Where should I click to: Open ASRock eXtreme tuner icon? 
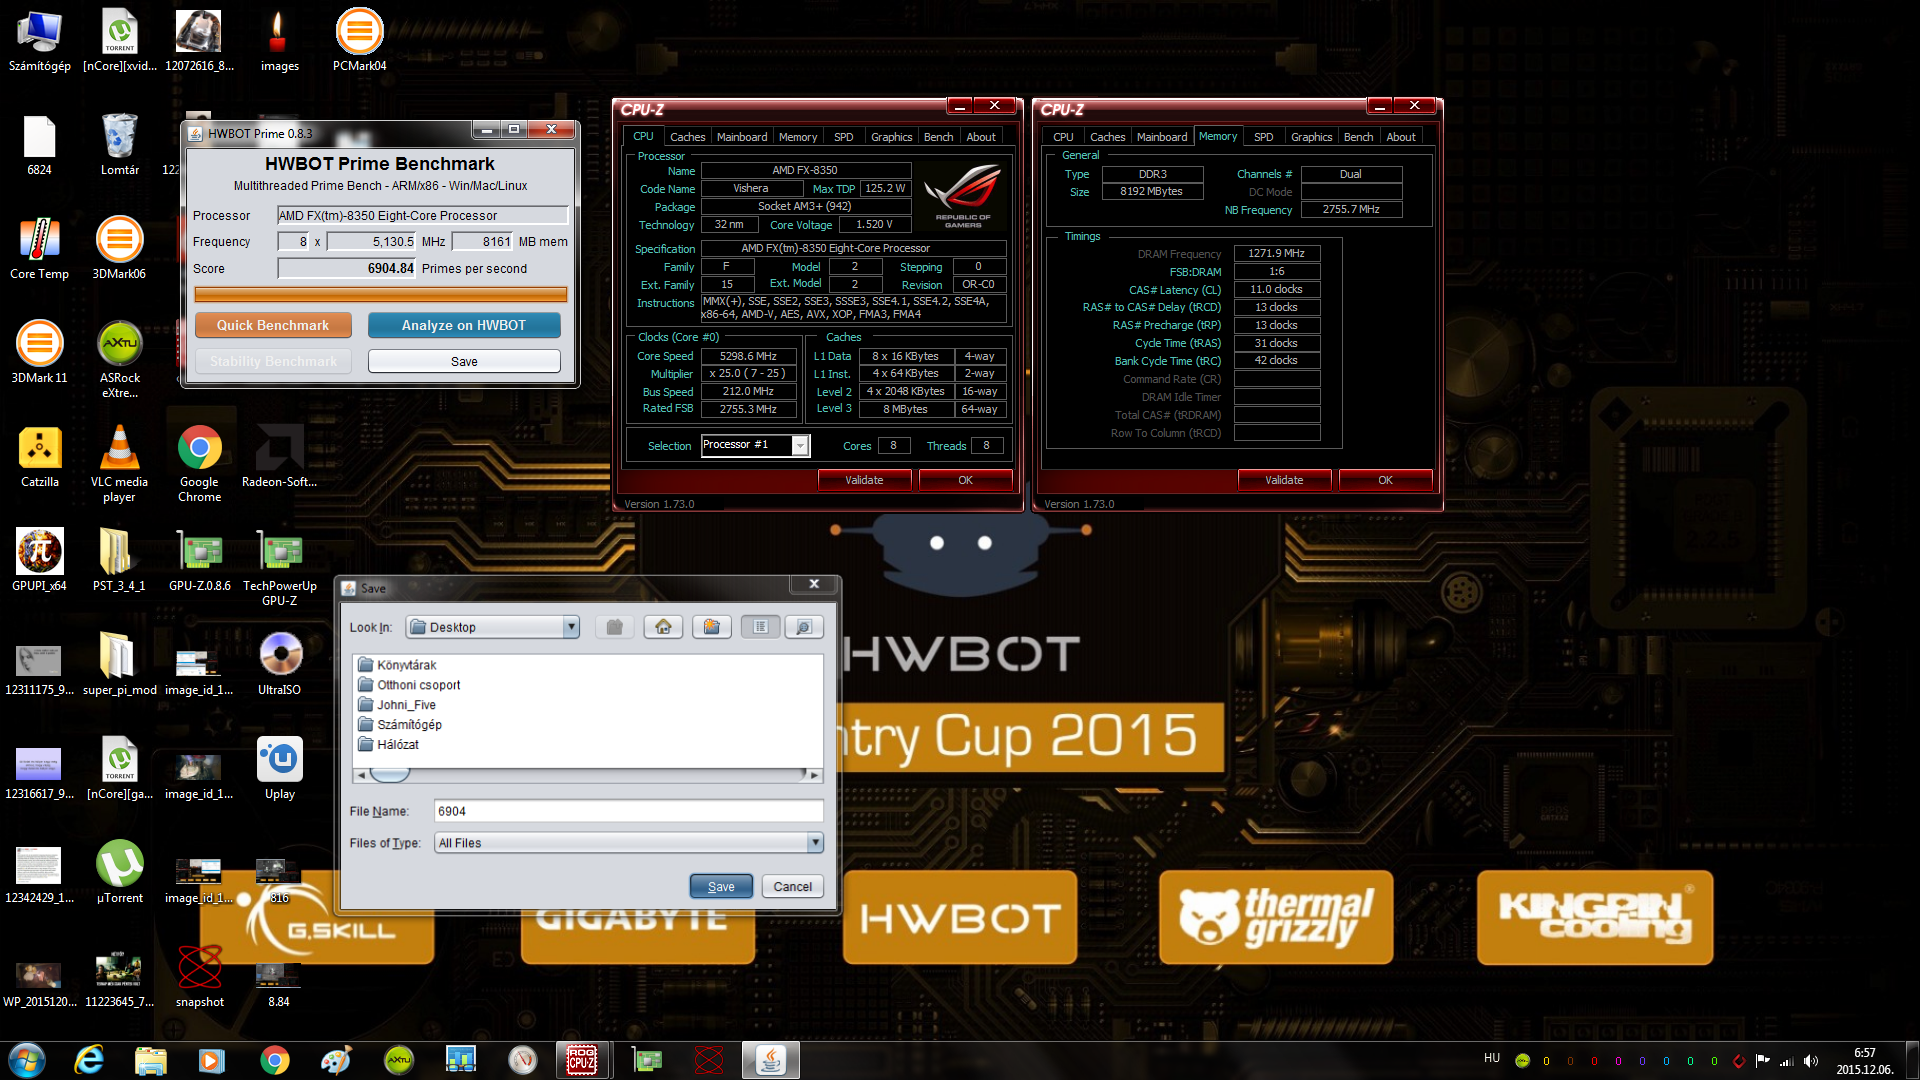[x=120, y=358]
